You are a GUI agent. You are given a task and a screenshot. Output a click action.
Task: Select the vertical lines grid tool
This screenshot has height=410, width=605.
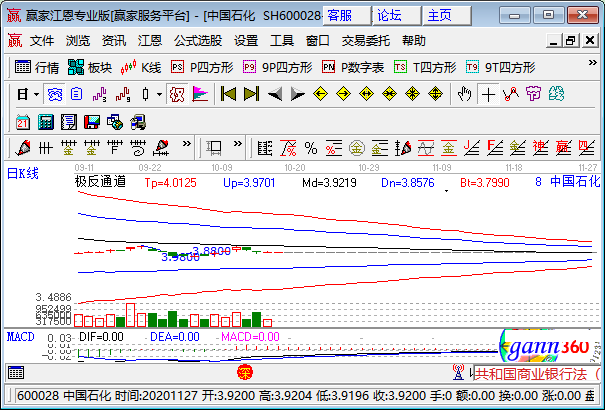(46, 148)
